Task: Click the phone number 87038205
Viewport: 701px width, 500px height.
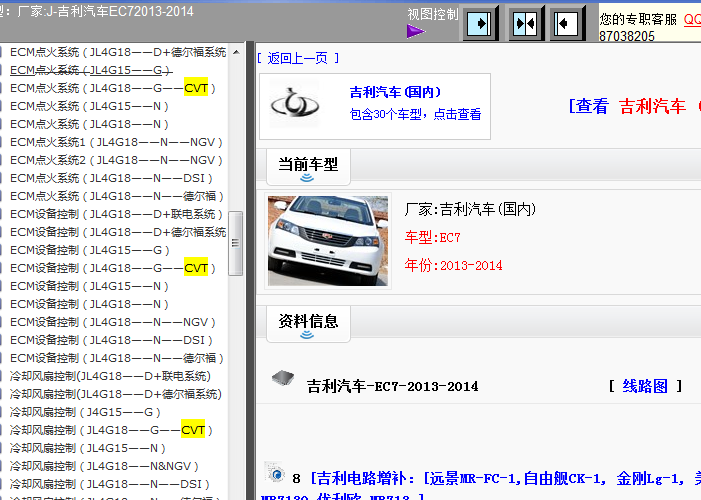Action: coord(627,36)
